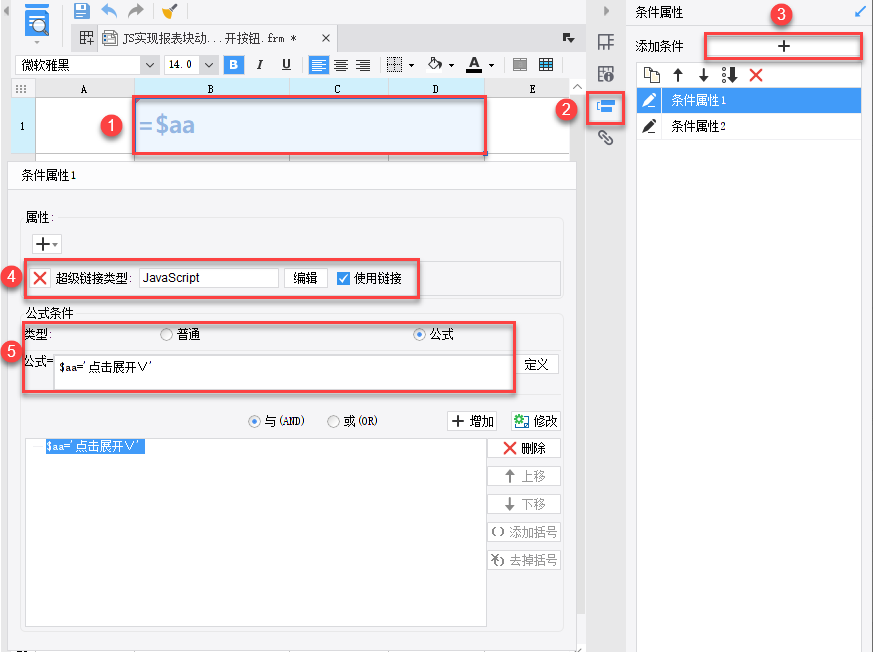Delete selected condition with red X
The image size is (873, 652).
(x=756, y=75)
